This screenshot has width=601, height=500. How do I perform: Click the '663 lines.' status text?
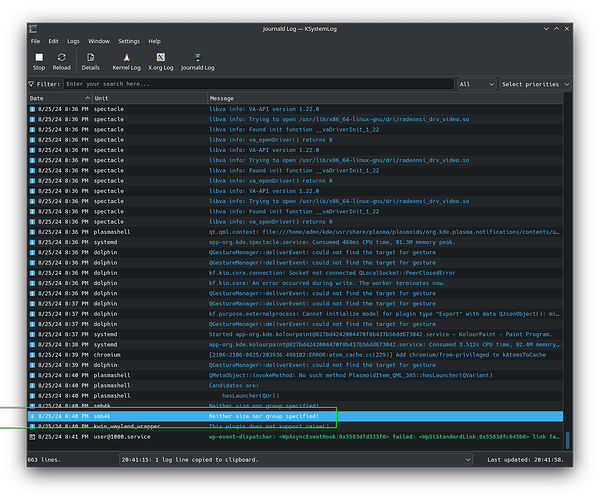coord(44,460)
